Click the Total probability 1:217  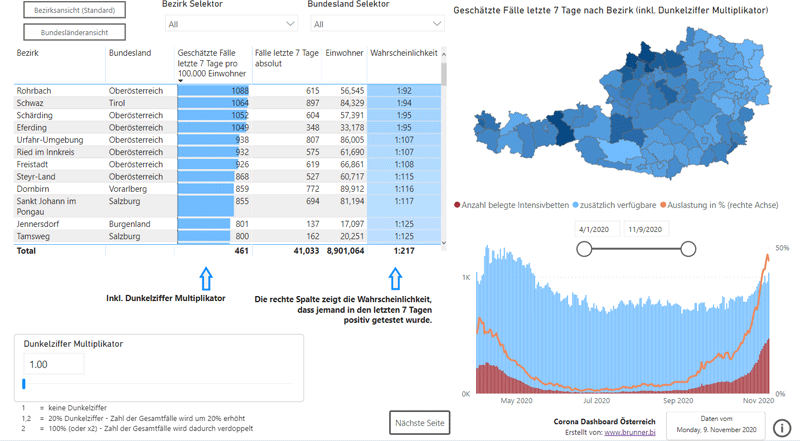(x=404, y=251)
